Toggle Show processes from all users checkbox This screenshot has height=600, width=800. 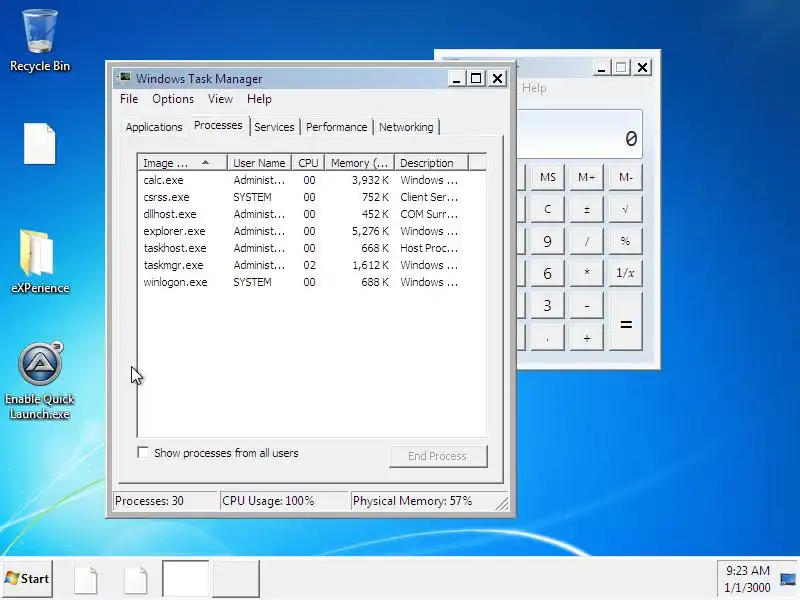click(143, 453)
